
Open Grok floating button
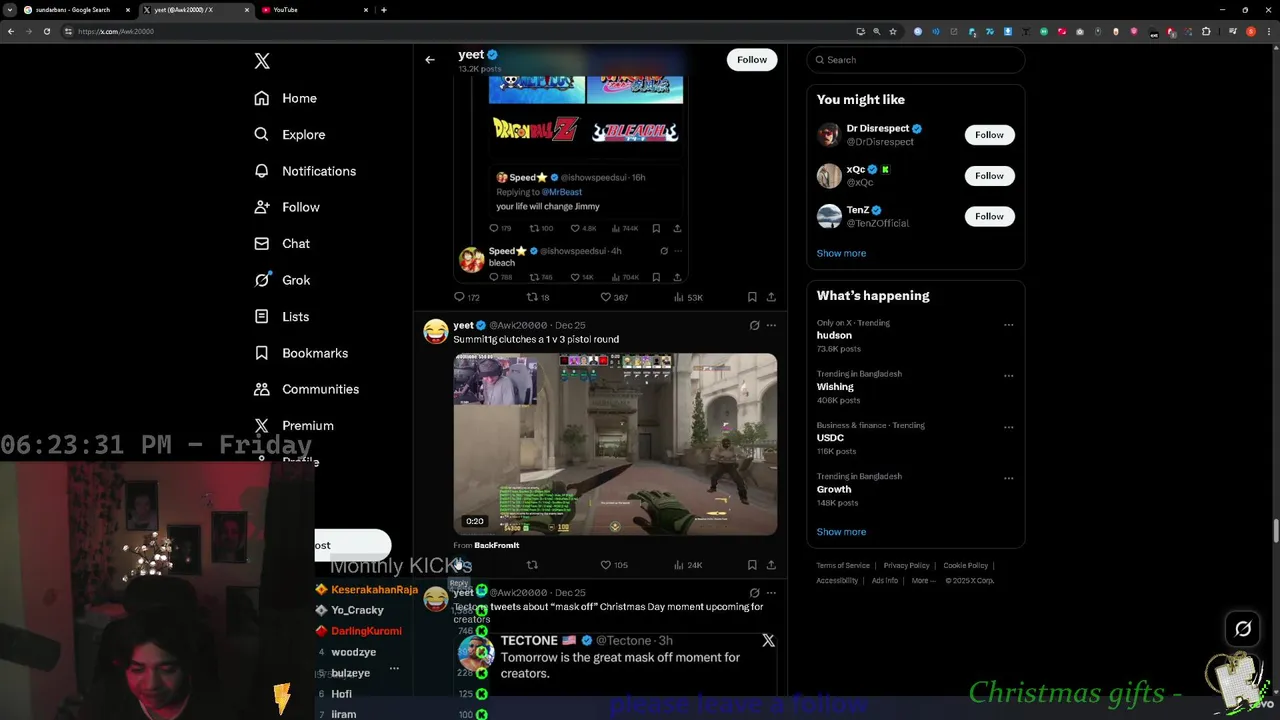click(1243, 629)
